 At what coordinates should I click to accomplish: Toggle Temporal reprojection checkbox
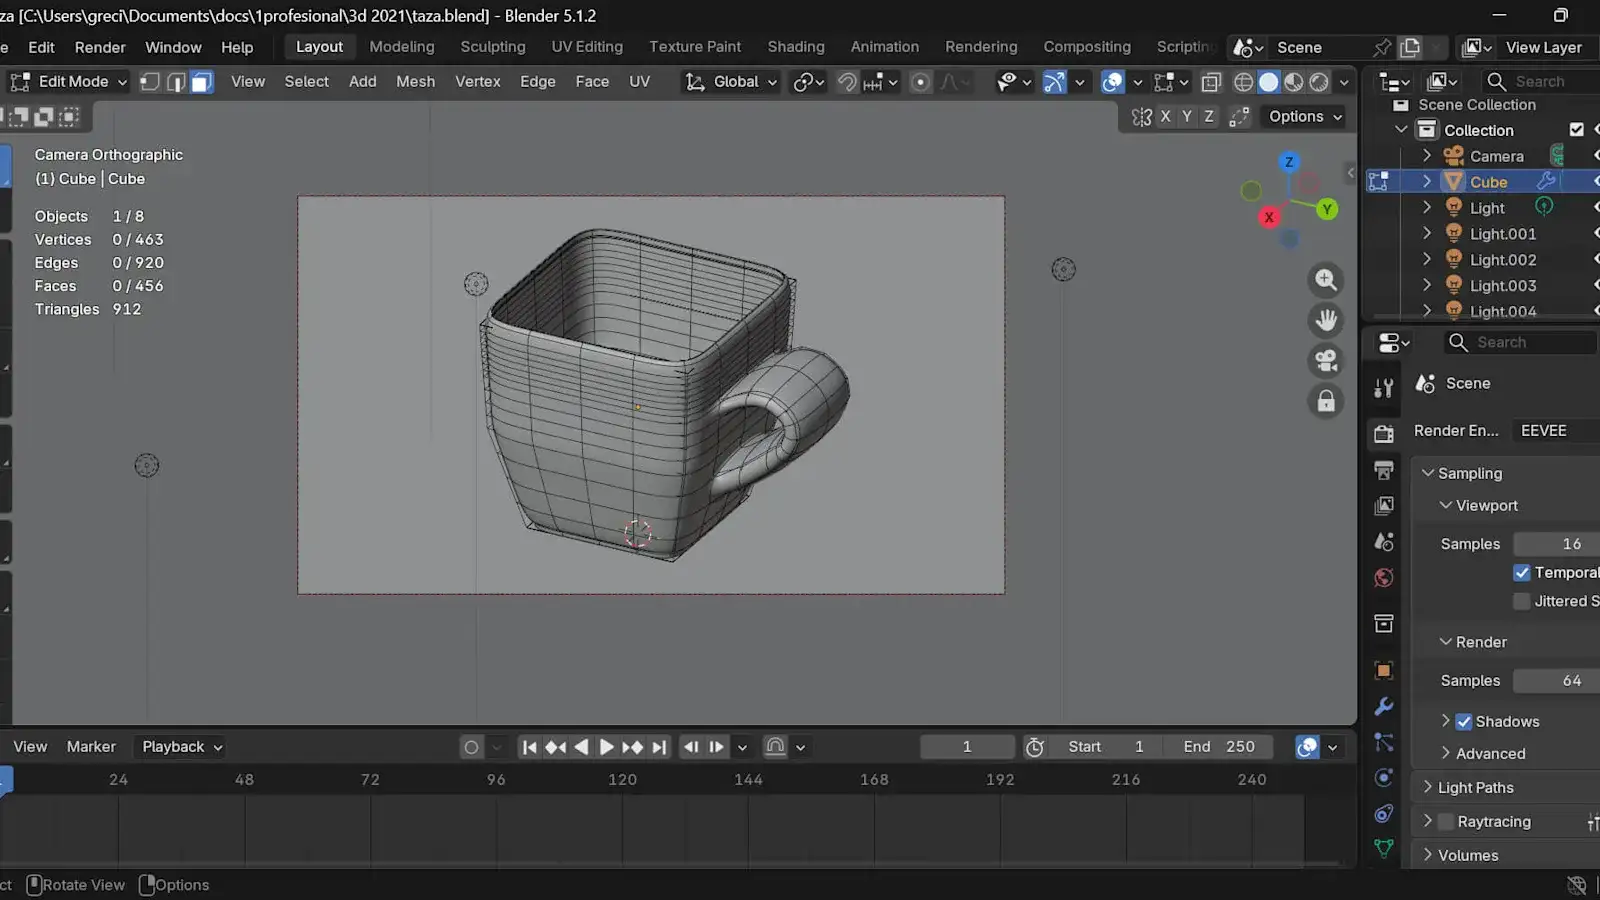[x=1522, y=573]
